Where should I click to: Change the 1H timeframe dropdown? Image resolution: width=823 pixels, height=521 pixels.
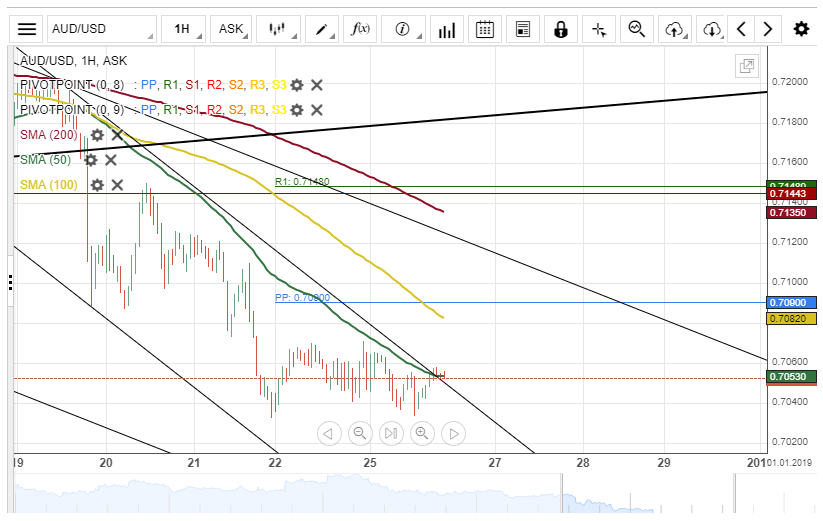[183, 29]
